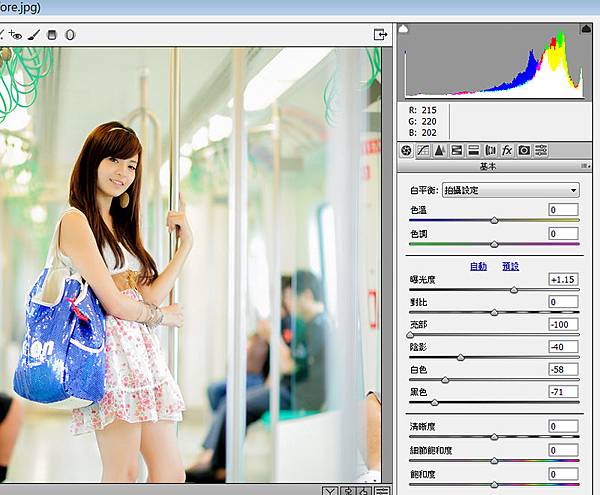Click the 色溫 value field
600x495 pixels.
(x=563, y=210)
